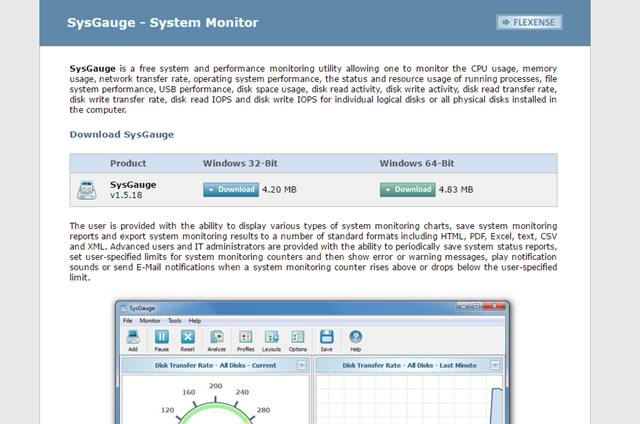
Task: Click the SysGauge - System Monitor title
Action: click(162, 23)
